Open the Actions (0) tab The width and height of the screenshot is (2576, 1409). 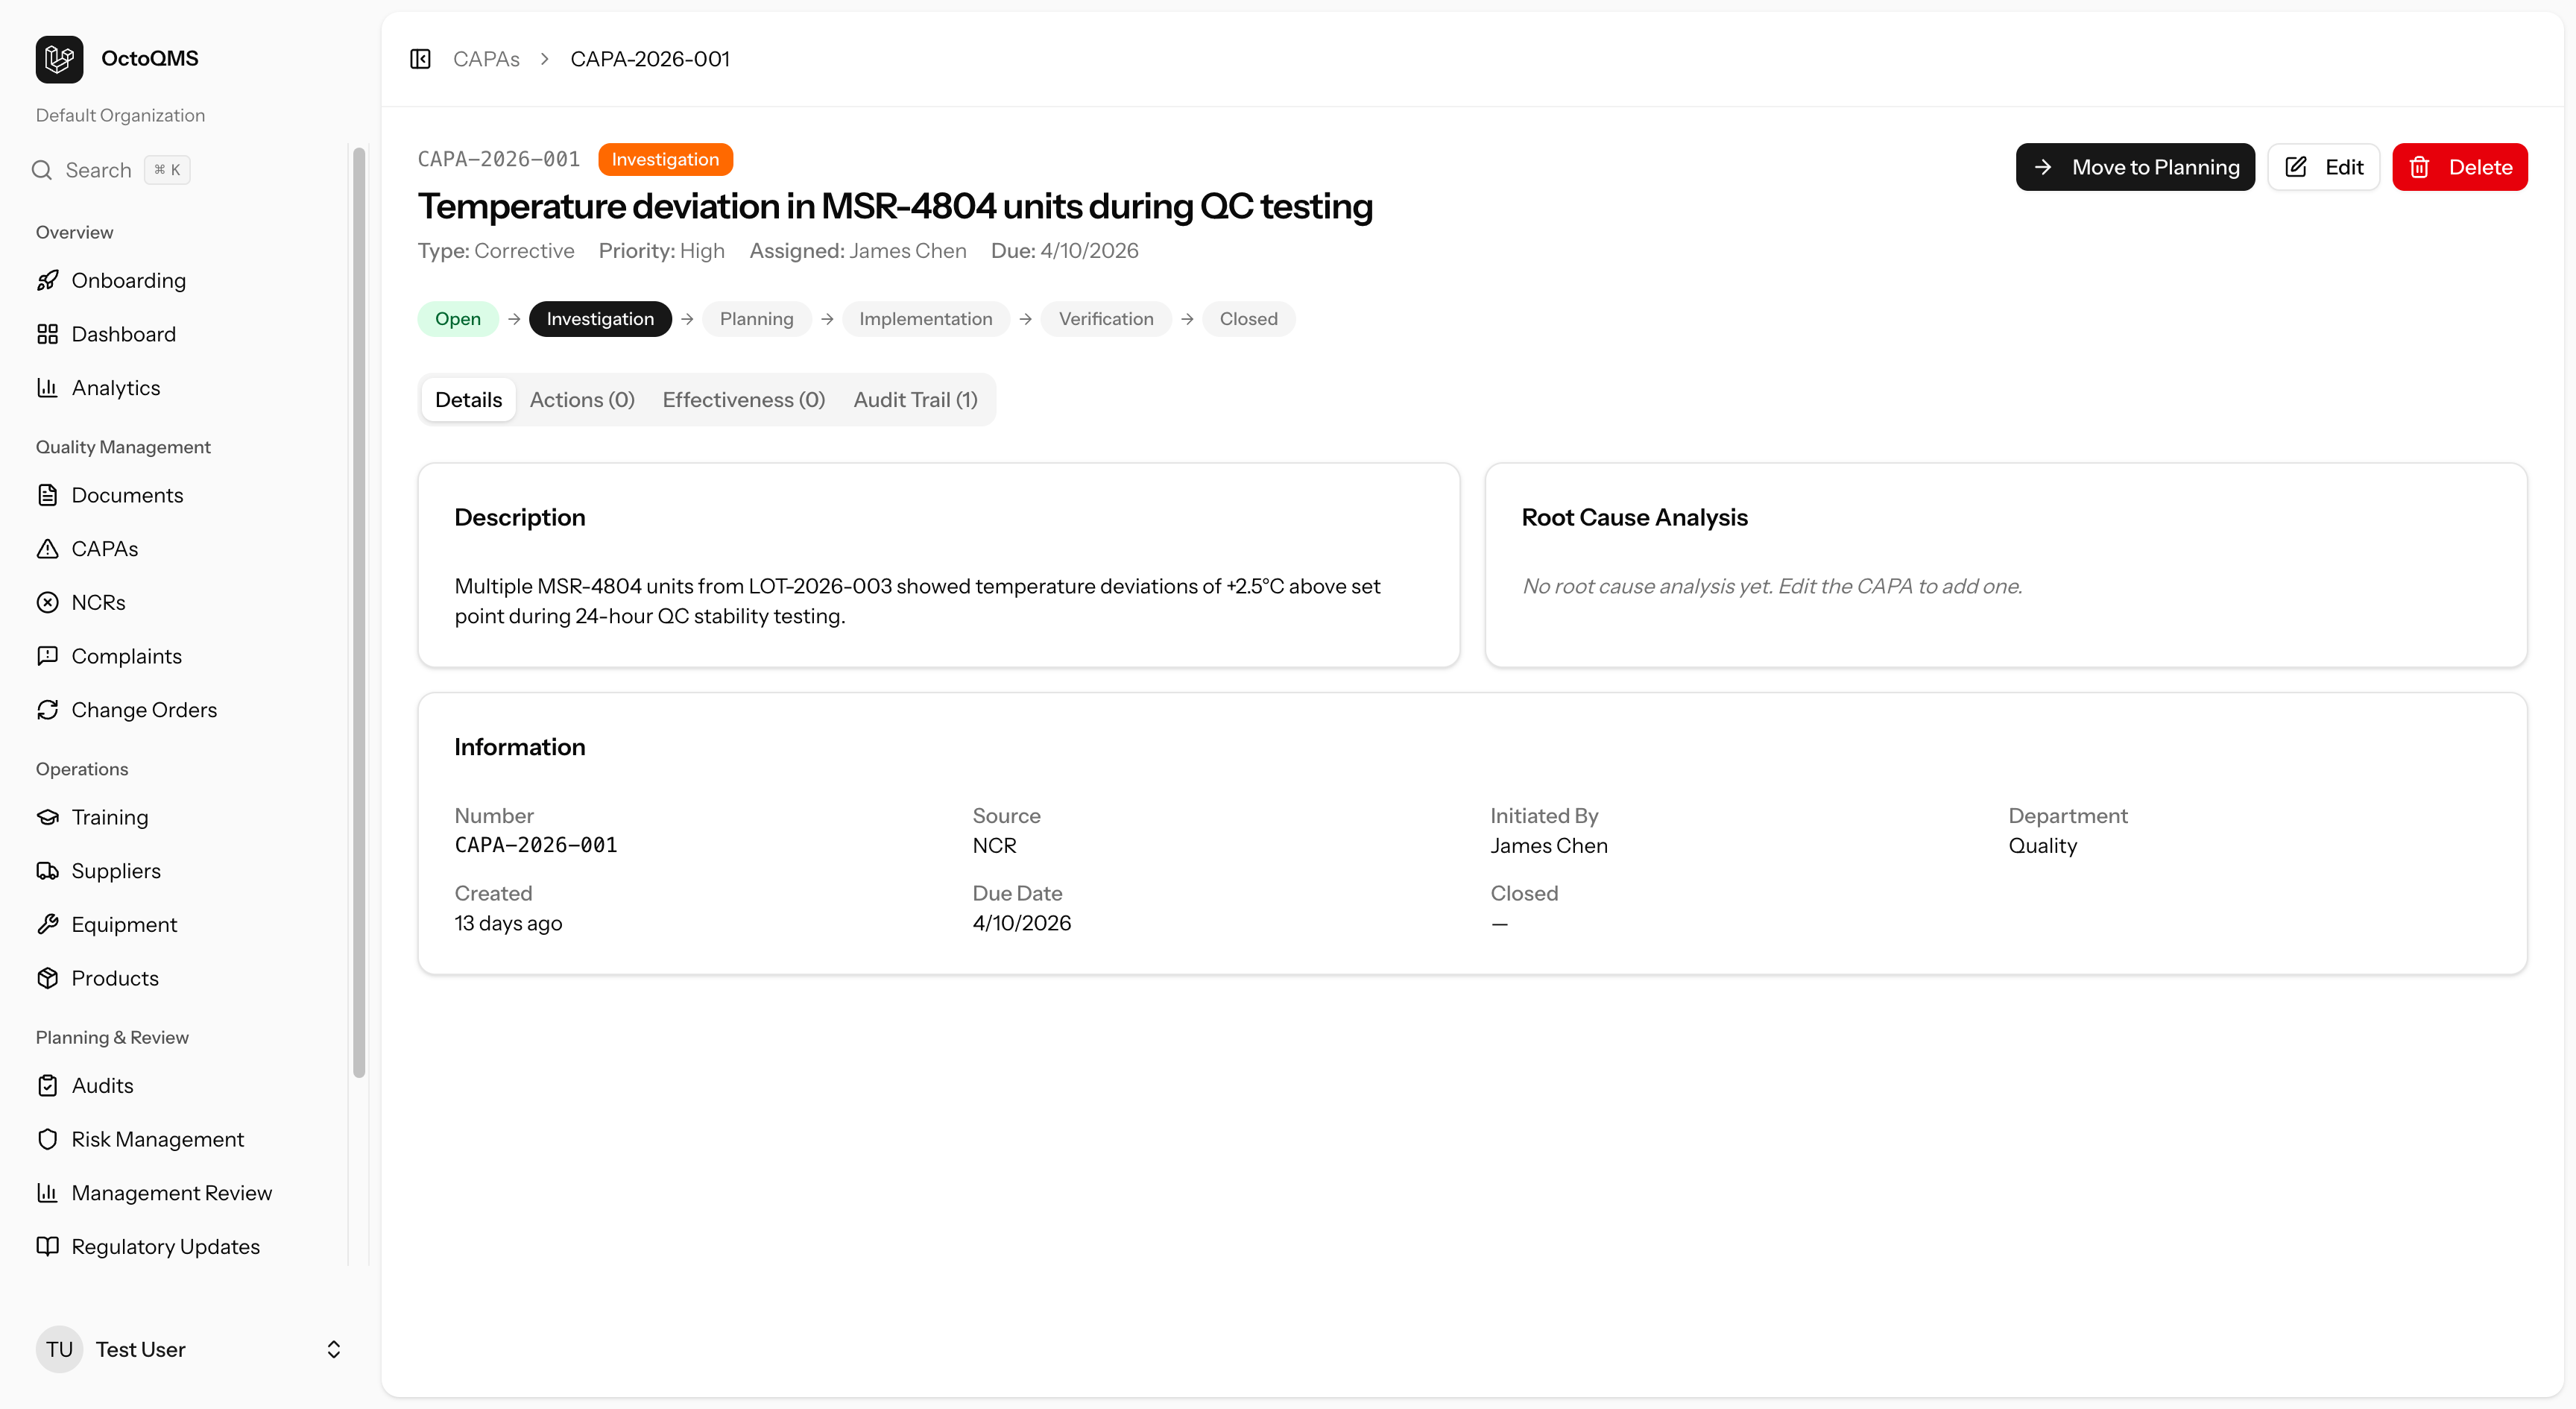[x=582, y=400]
